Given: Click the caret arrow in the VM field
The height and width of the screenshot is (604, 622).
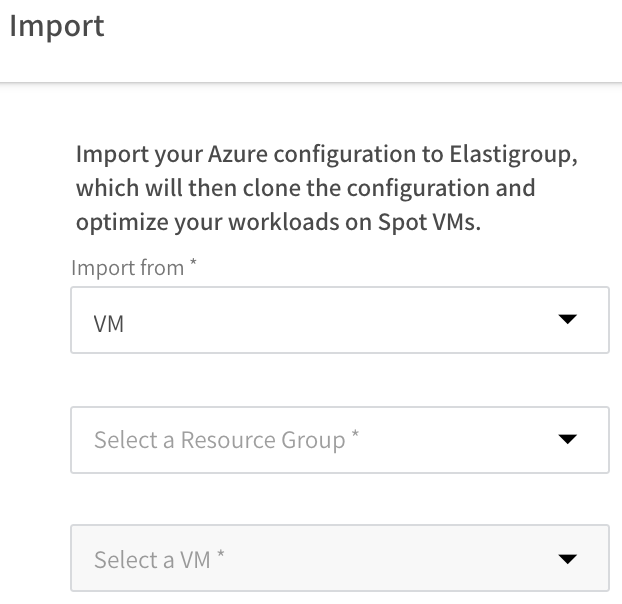Looking at the screenshot, I should point(567,320).
